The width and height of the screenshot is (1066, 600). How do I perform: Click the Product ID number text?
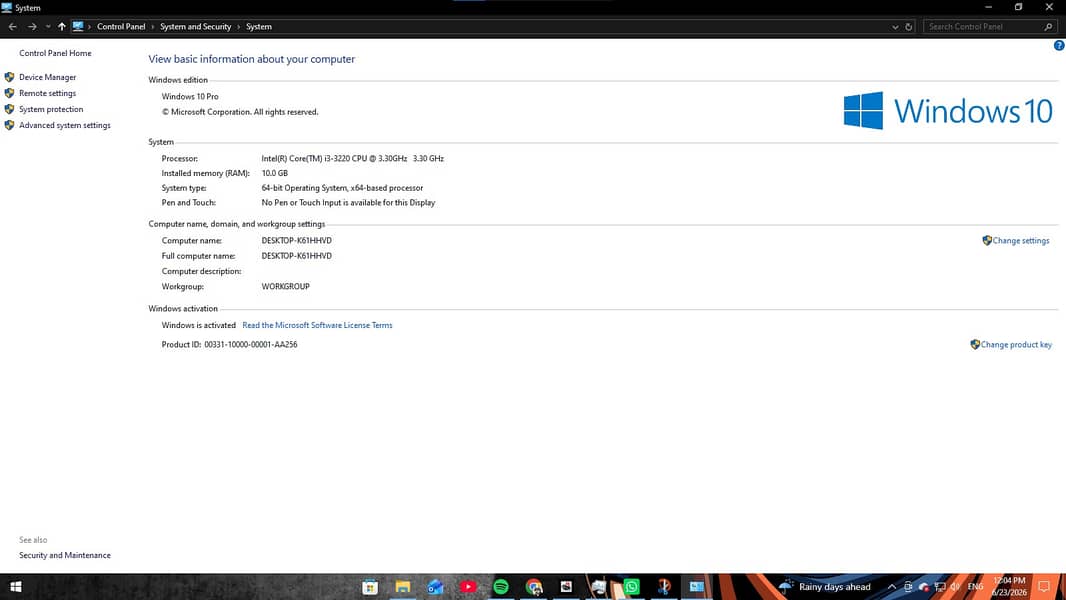click(x=251, y=345)
